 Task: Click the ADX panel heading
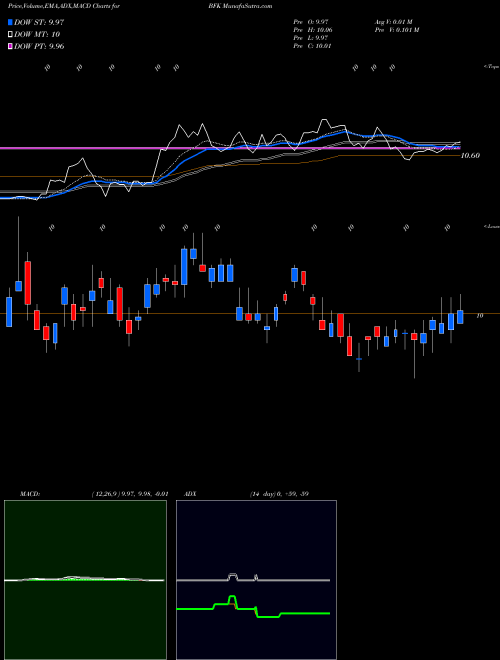(191, 494)
